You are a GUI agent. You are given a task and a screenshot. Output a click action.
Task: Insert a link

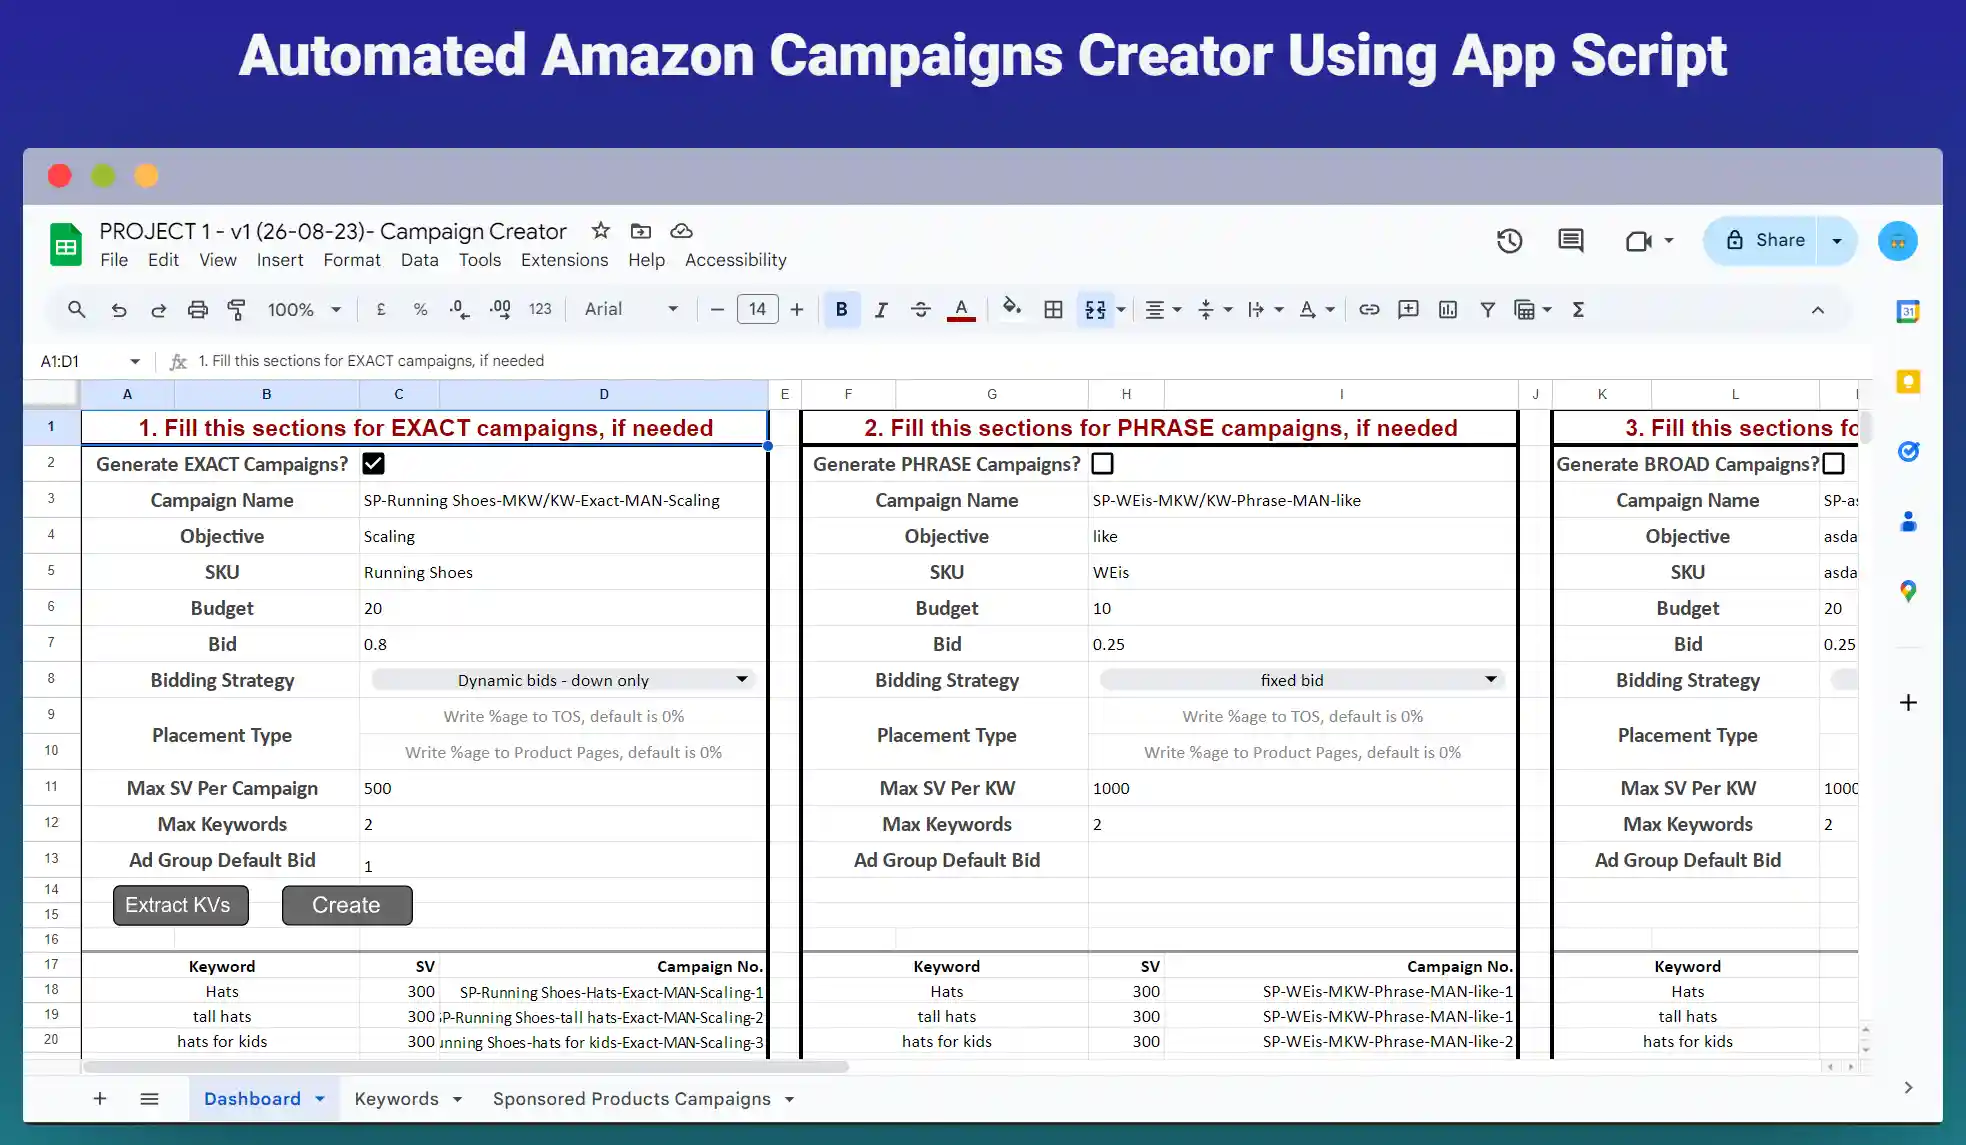(1369, 310)
